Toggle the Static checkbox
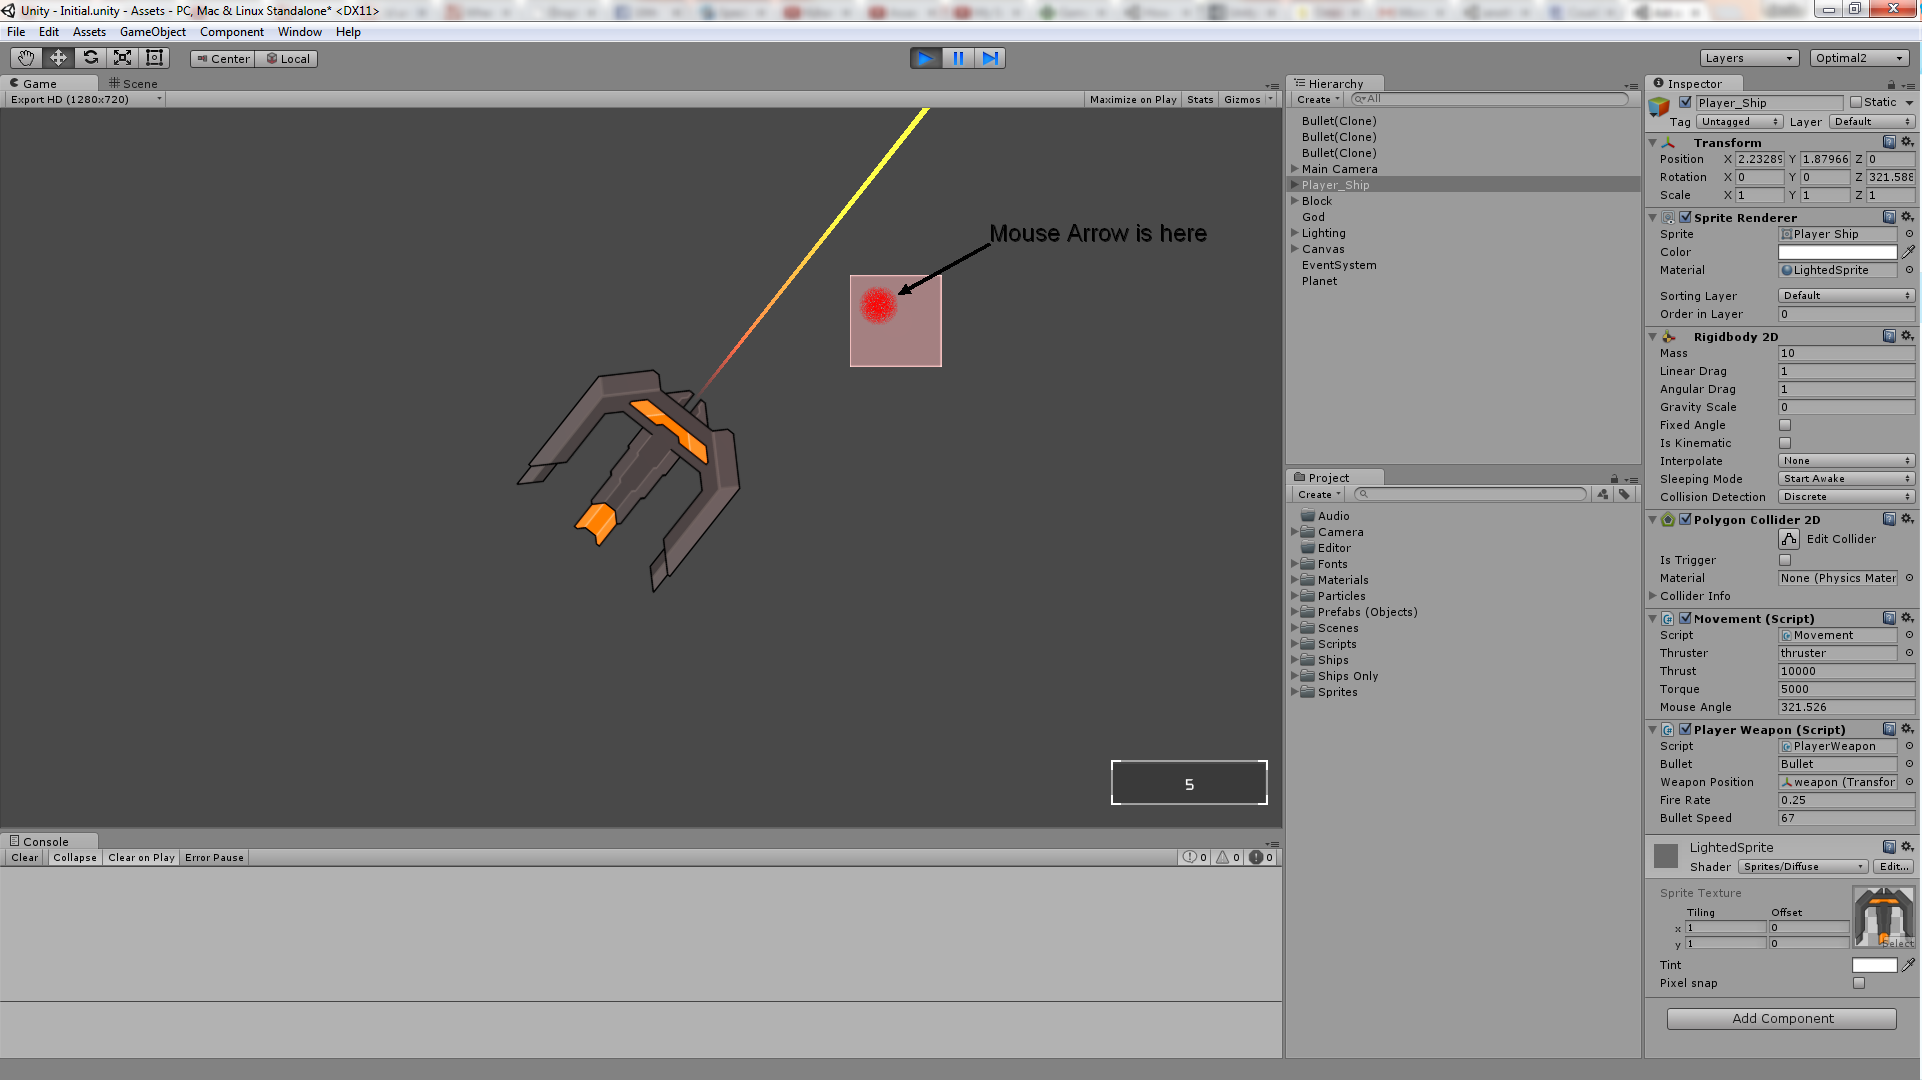This screenshot has width=1922, height=1080. (1856, 102)
